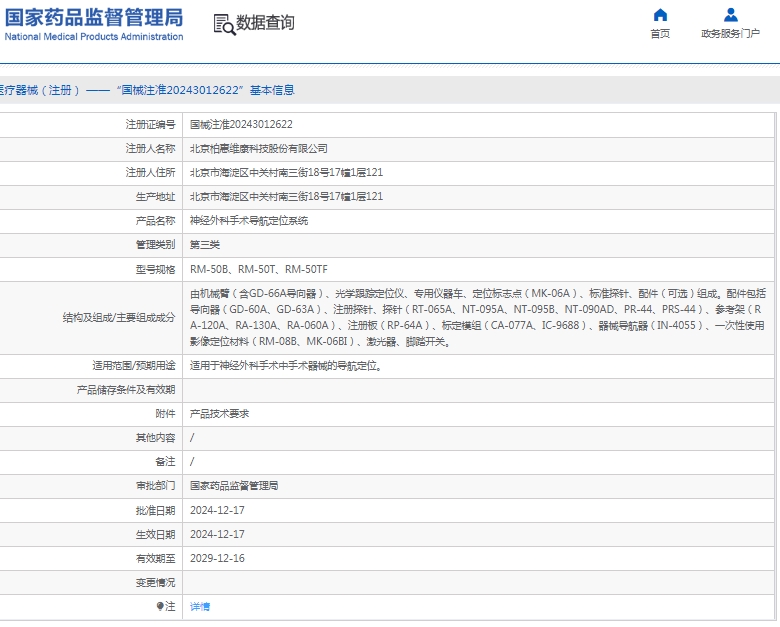Click the 注册人名称 label
Screen dimensions: 780x627
(150, 148)
